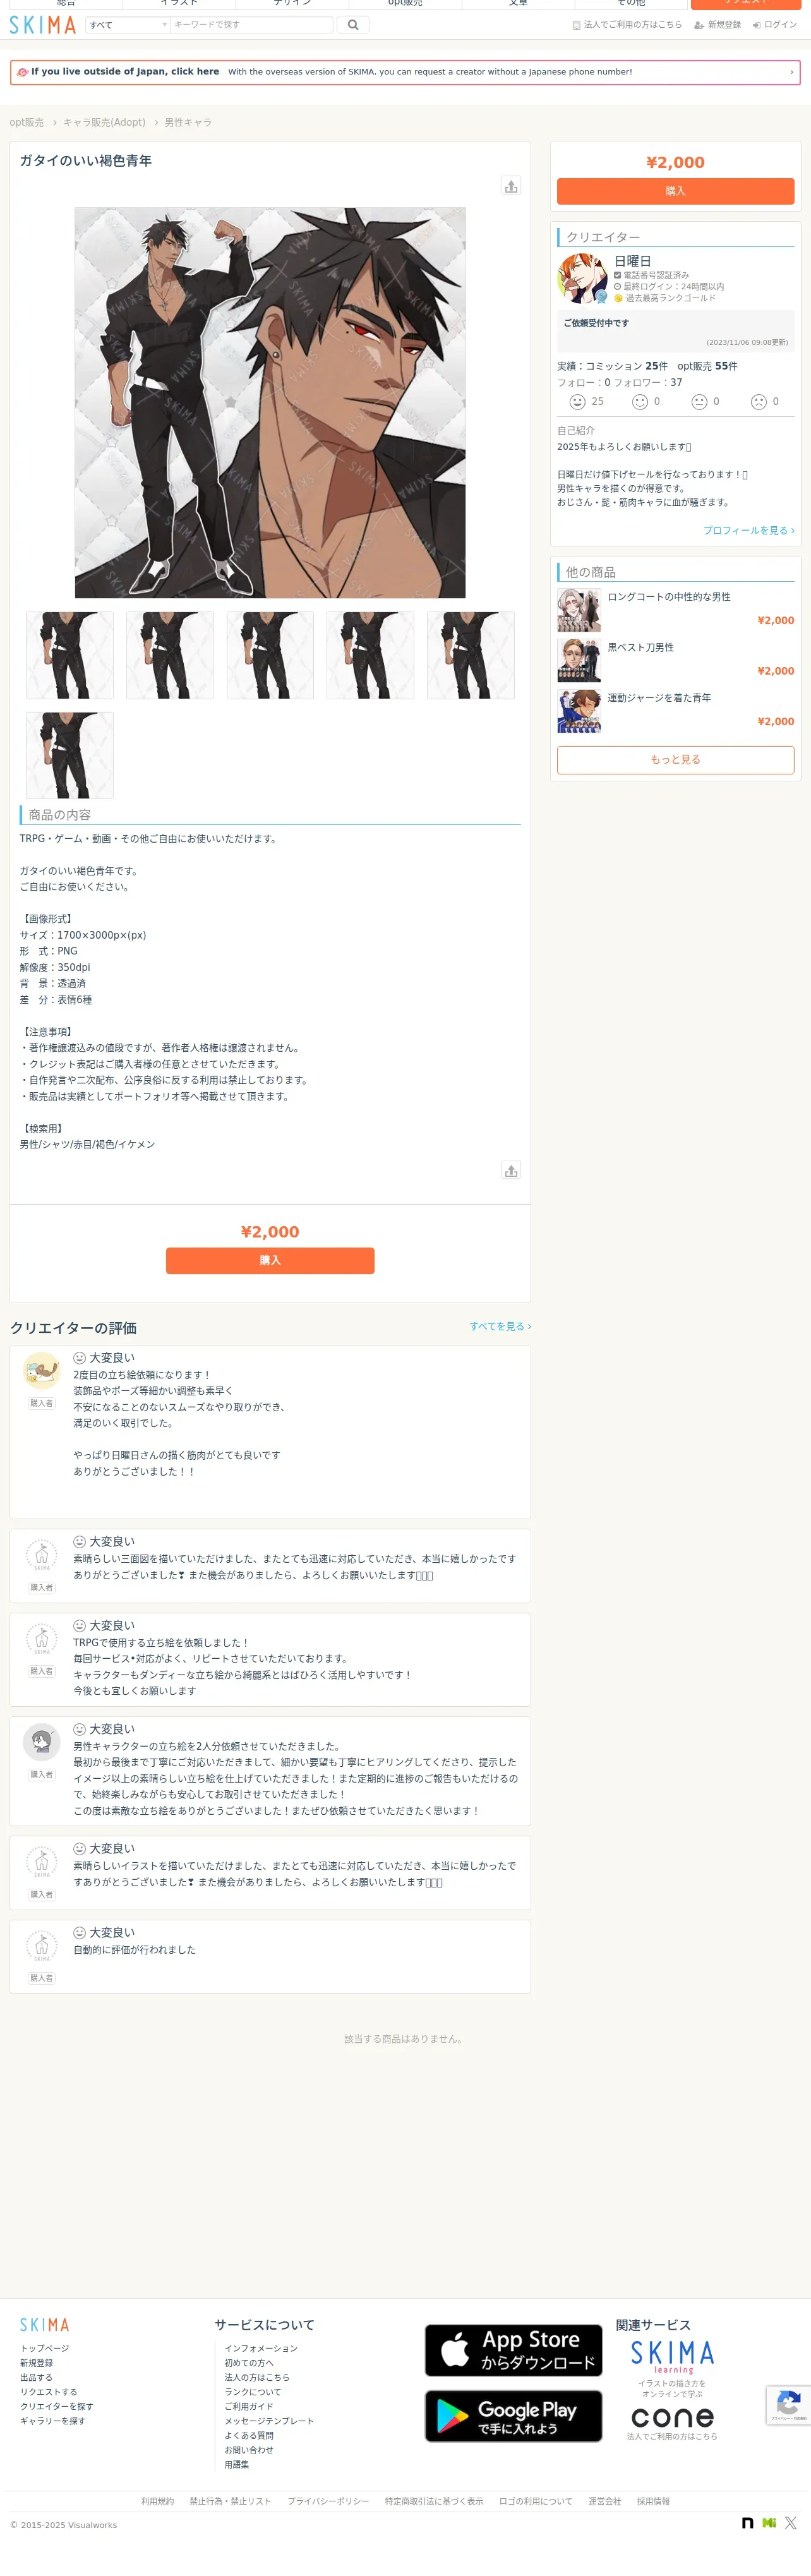Click もっと見る button under other products
Viewport: 811px width, 2576px height.
tap(675, 760)
